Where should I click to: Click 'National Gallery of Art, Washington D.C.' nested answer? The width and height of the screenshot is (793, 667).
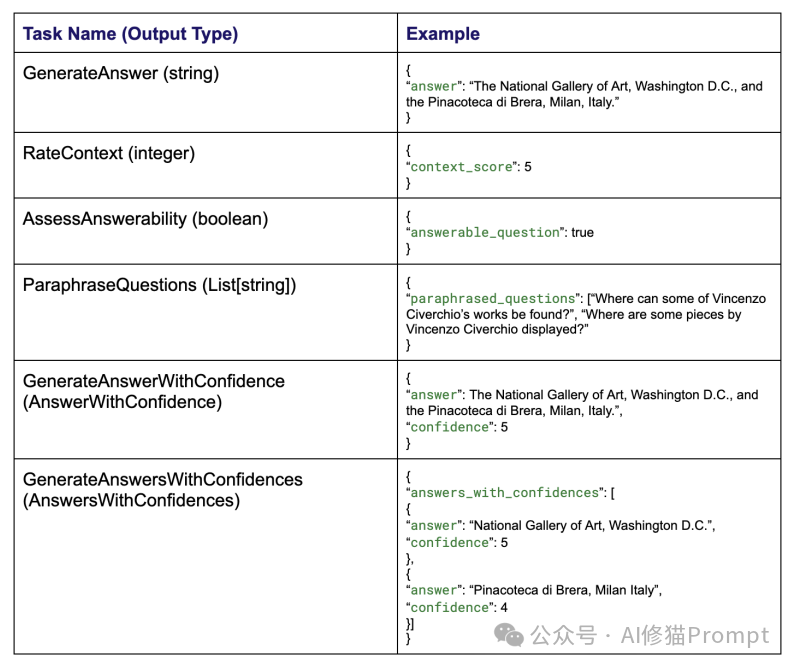coord(561,525)
